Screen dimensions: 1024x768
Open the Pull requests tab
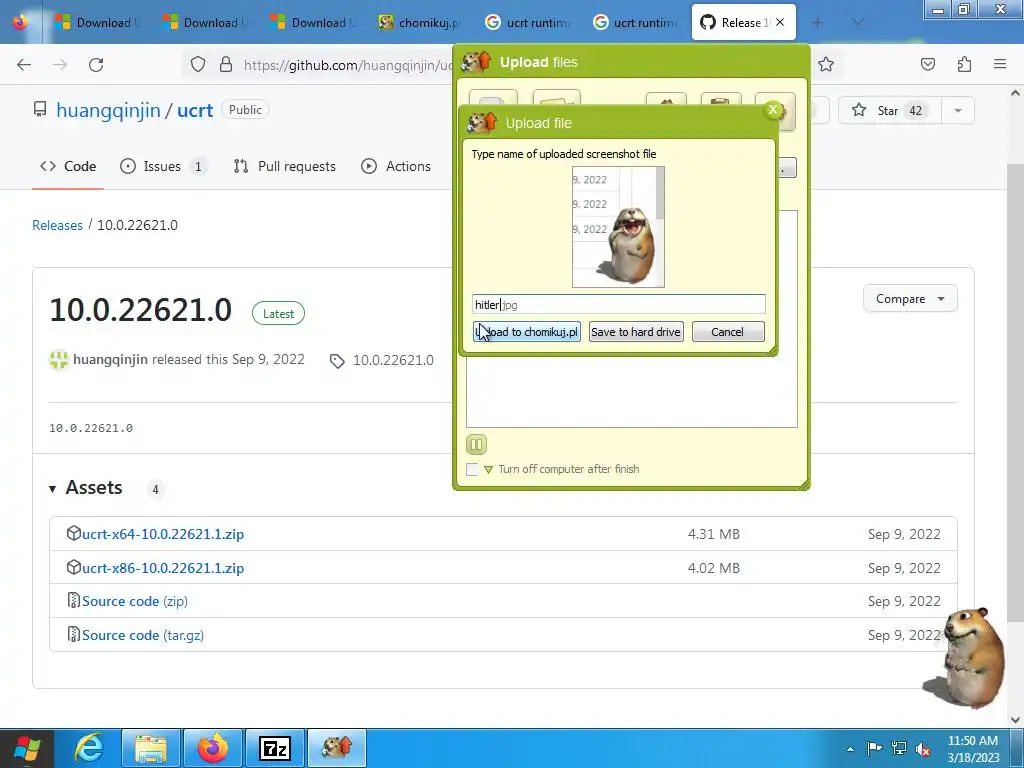point(284,167)
